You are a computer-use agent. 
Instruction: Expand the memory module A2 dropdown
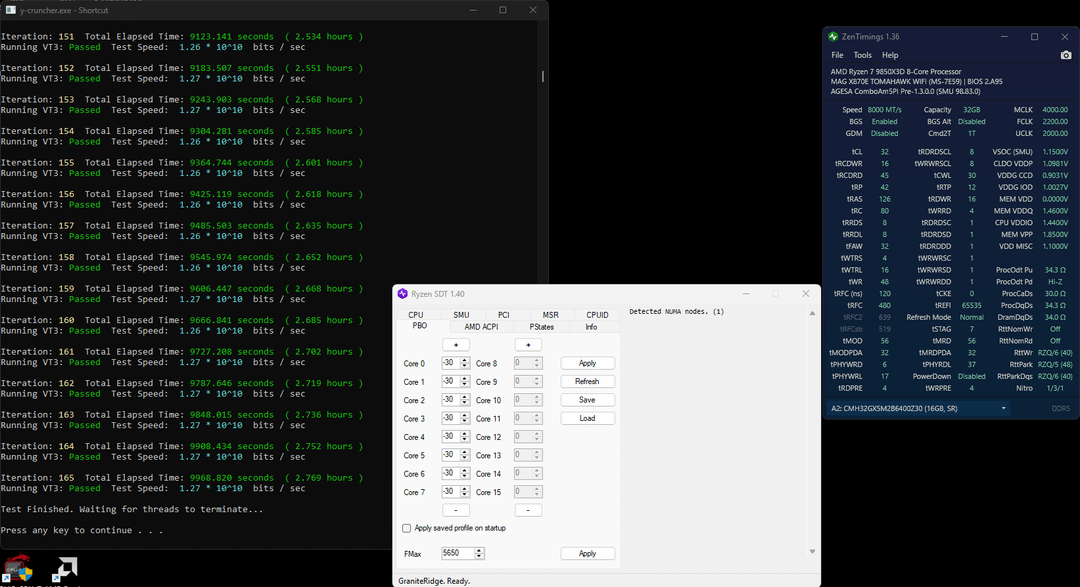(1003, 408)
